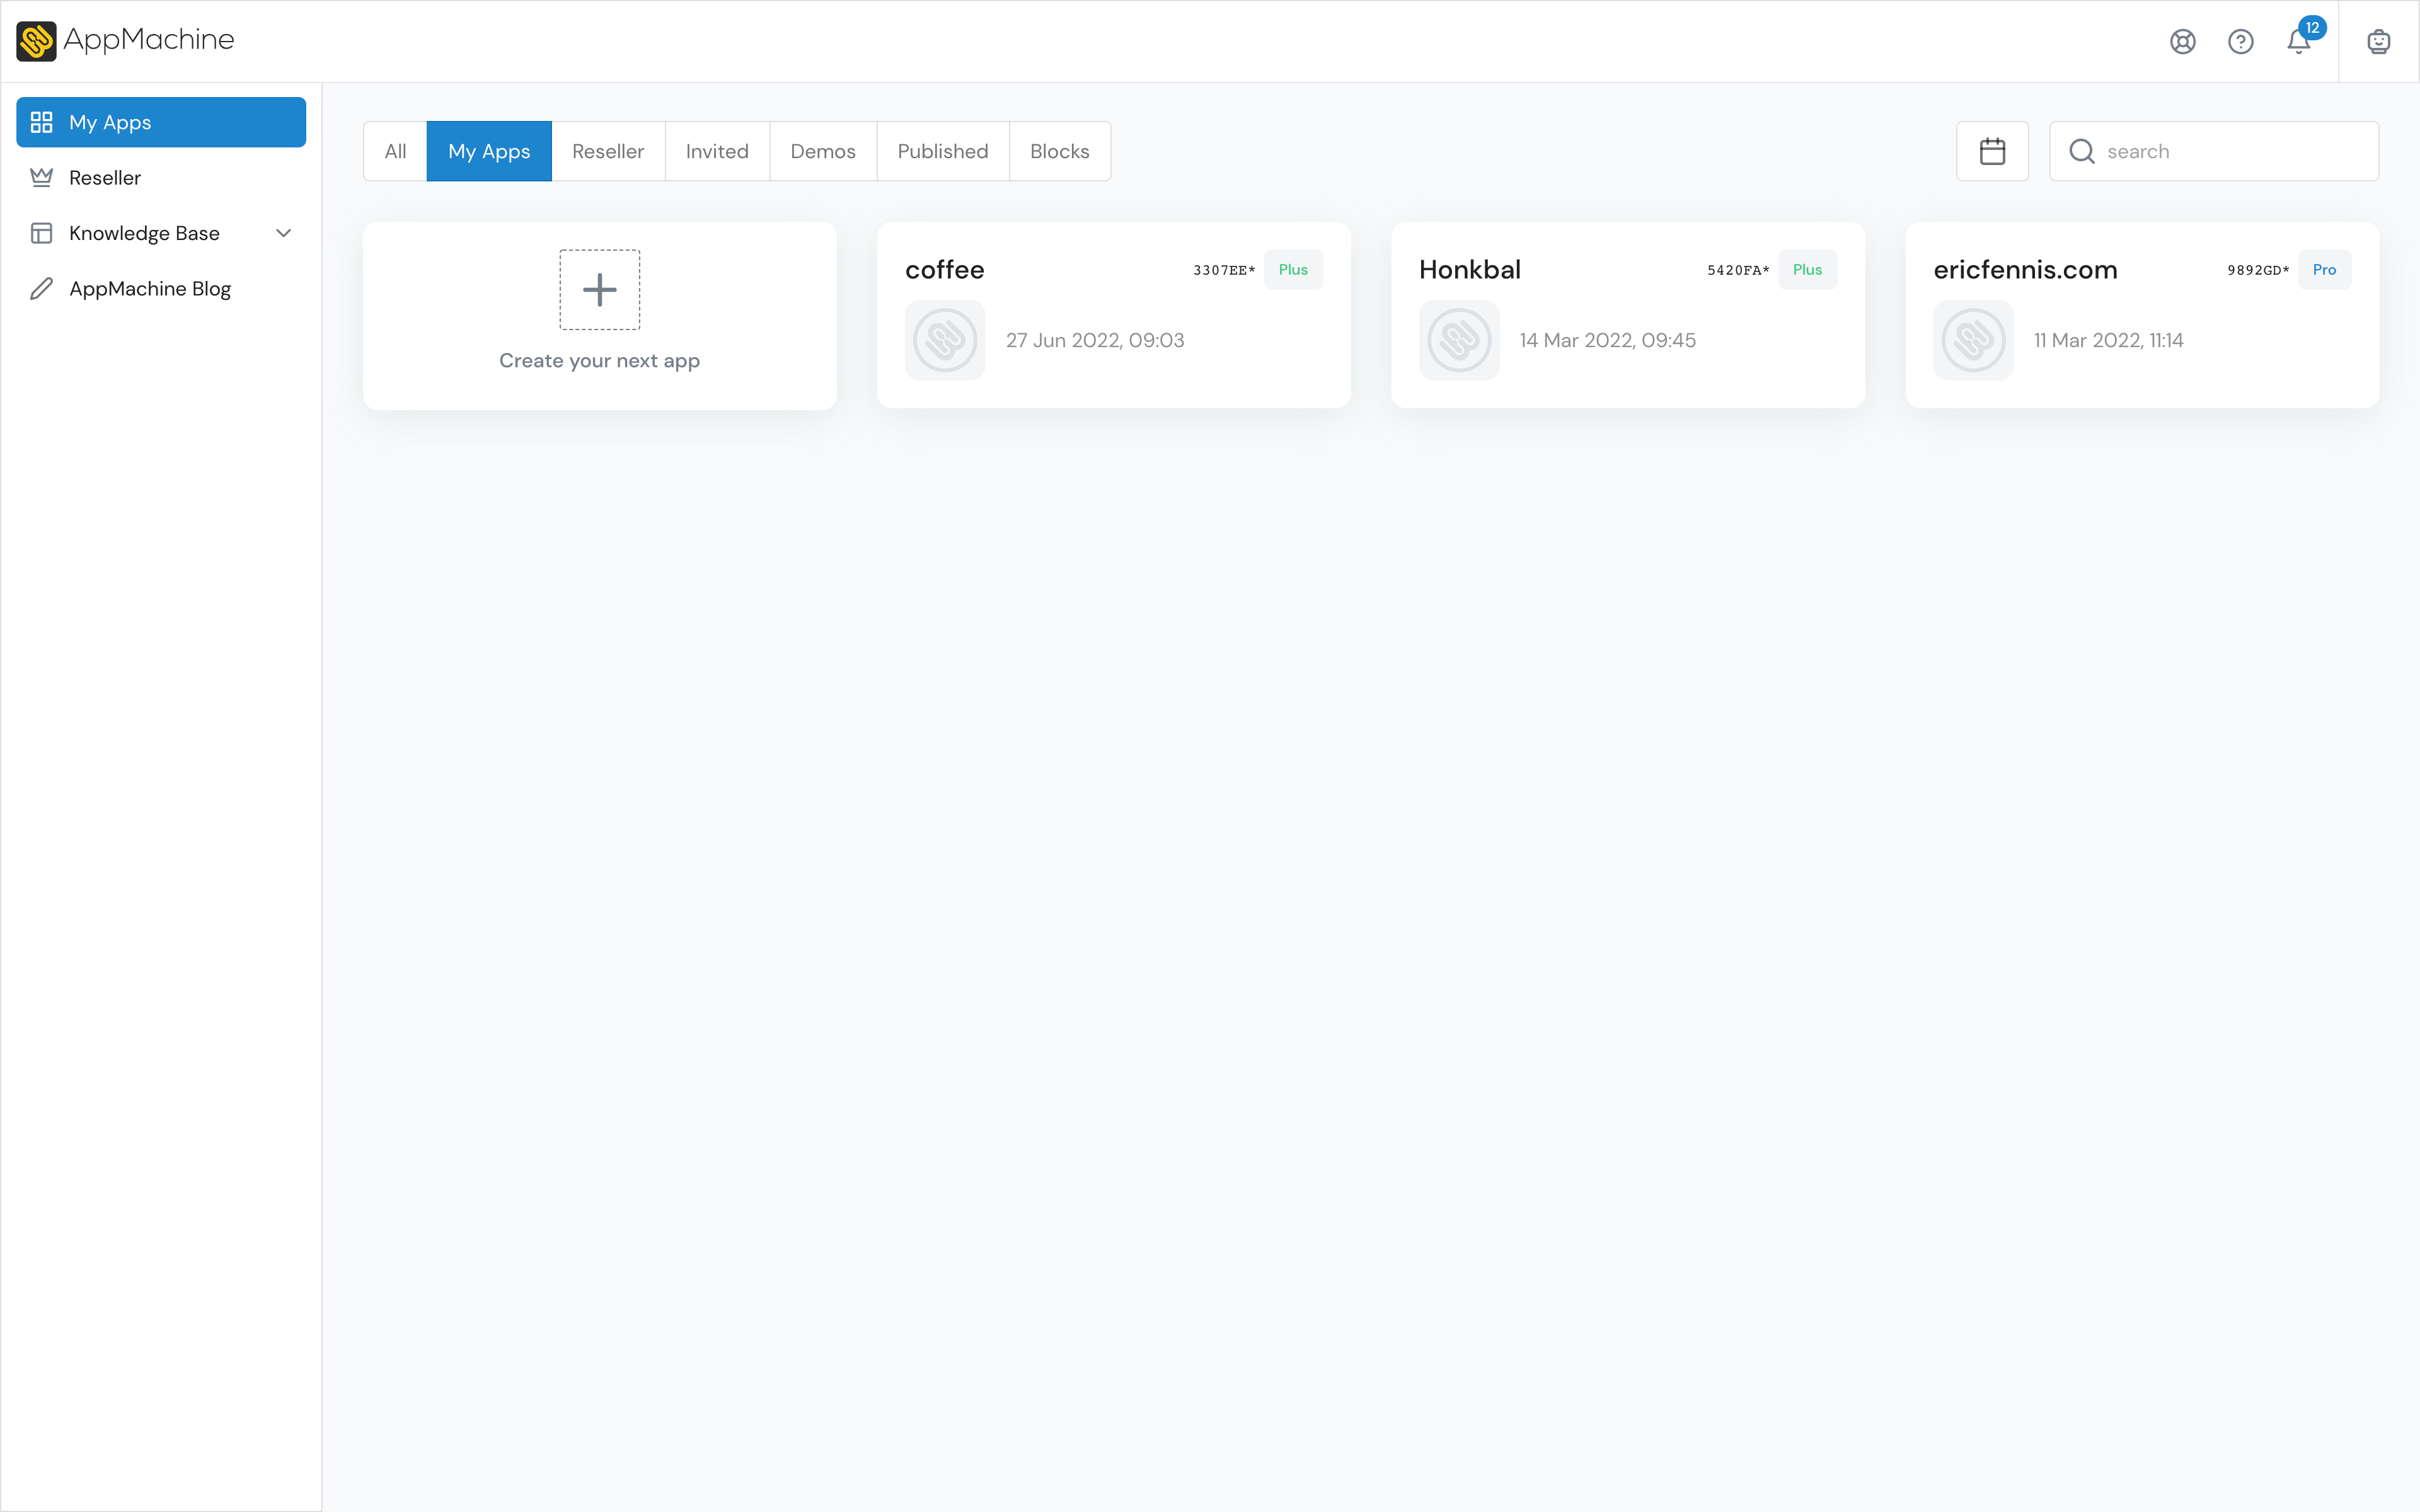Viewport: 2420px width, 1512px height.
Task: Click the My Apps grid icon in sidebar
Action: point(41,122)
